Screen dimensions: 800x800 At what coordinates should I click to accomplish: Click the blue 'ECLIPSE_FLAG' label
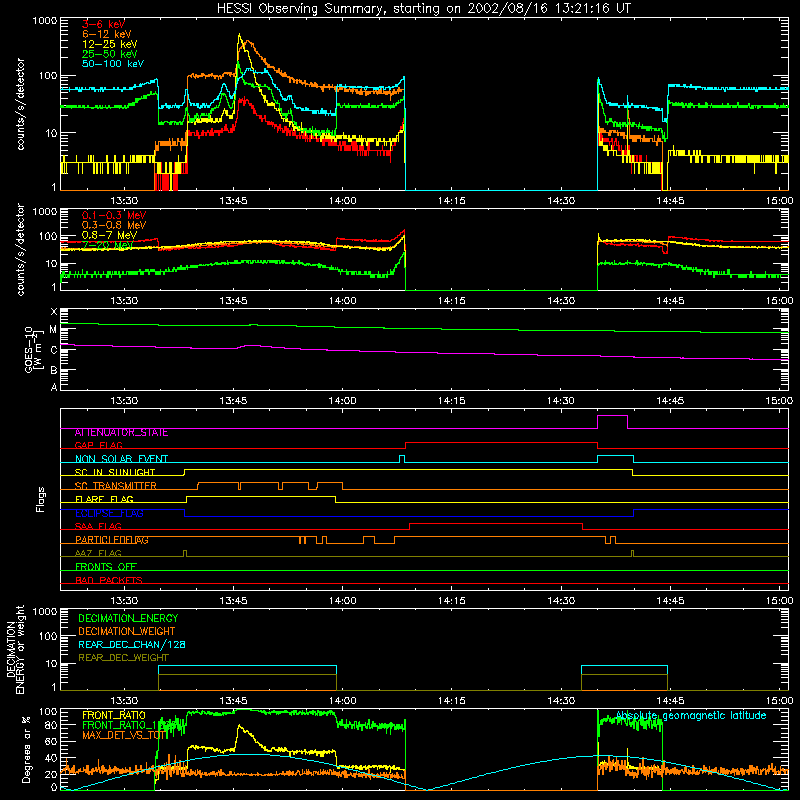109,513
